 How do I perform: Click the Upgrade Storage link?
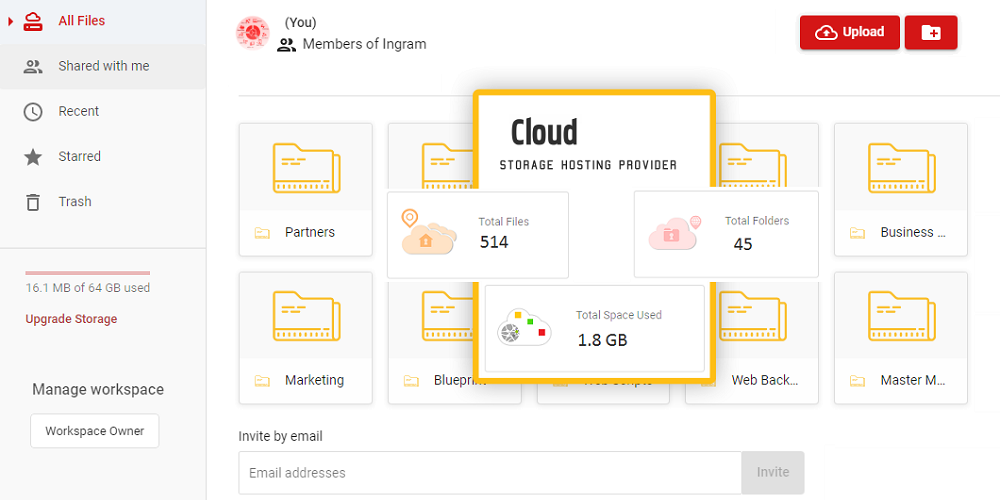71,319
